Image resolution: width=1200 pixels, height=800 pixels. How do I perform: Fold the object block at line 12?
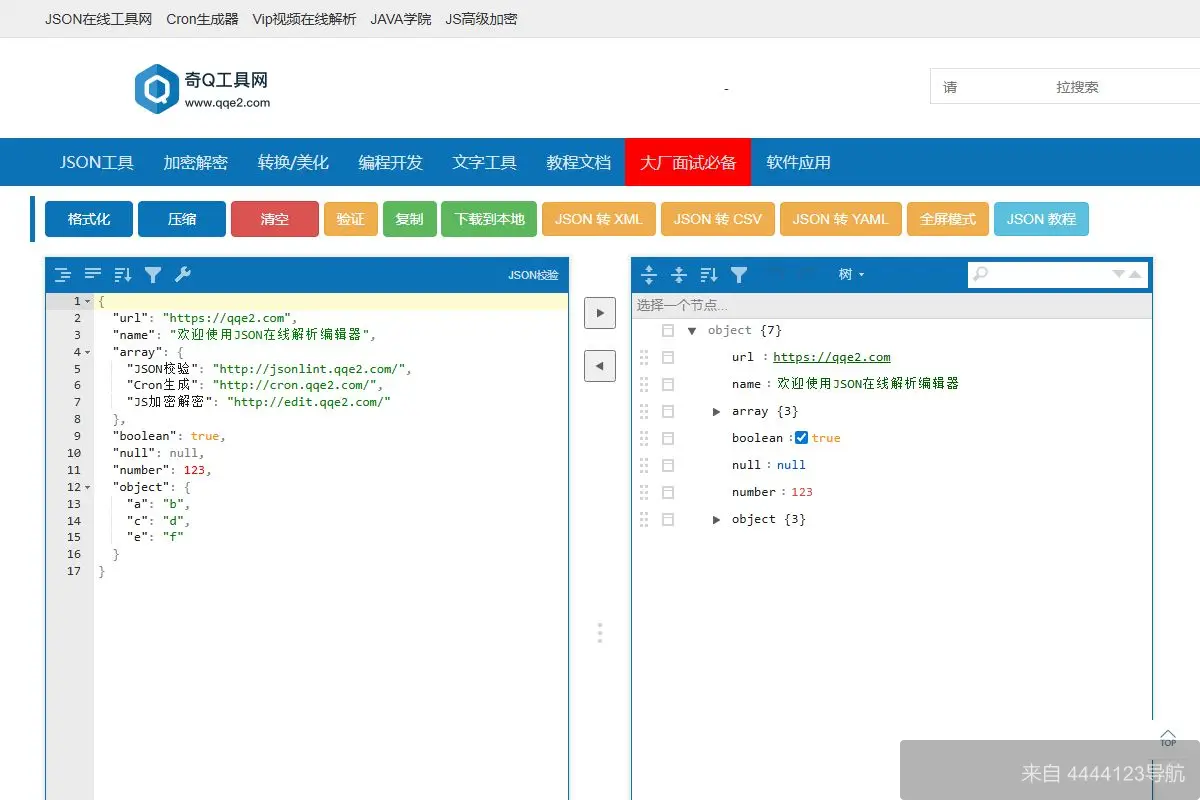click(x=88, y=487)
